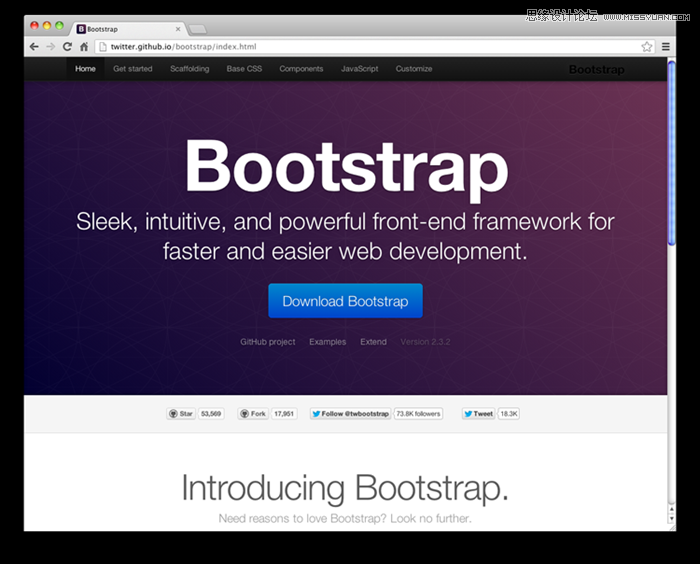700x564 pixels.
Task: Open the Get started nav item
Action: click(x=133, y=69)
